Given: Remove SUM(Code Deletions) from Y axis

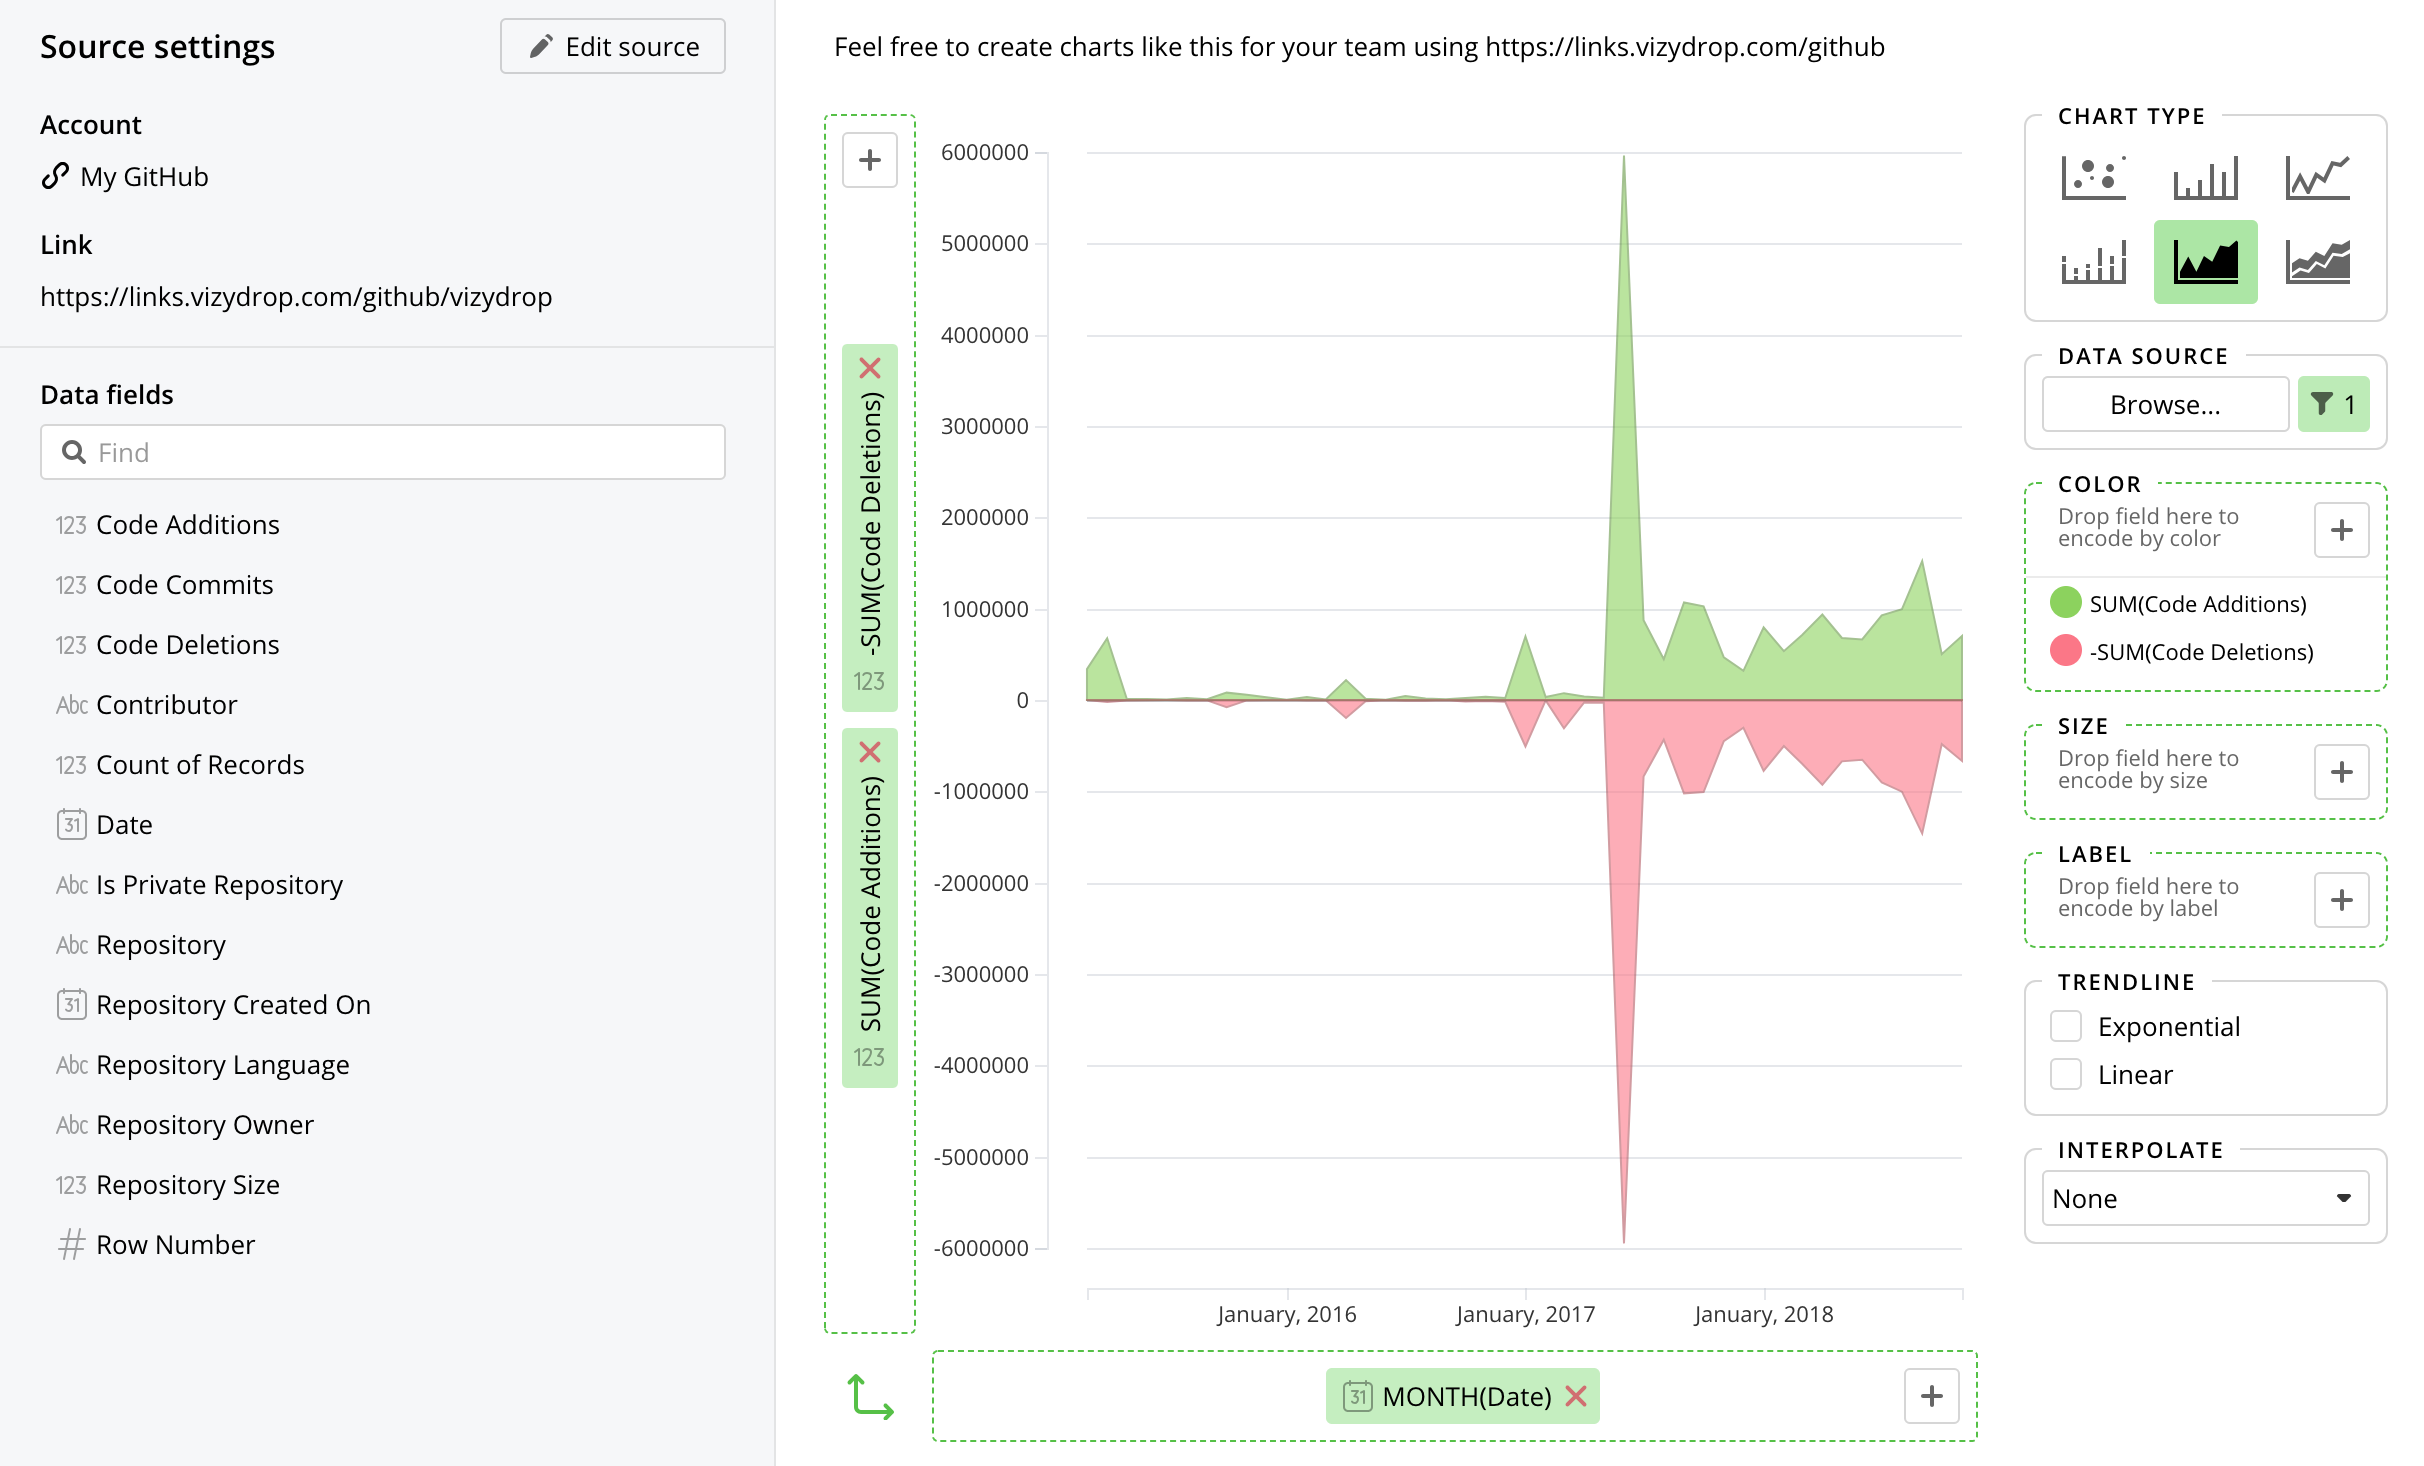Looking at the screenshot, I should click(870, 368).
